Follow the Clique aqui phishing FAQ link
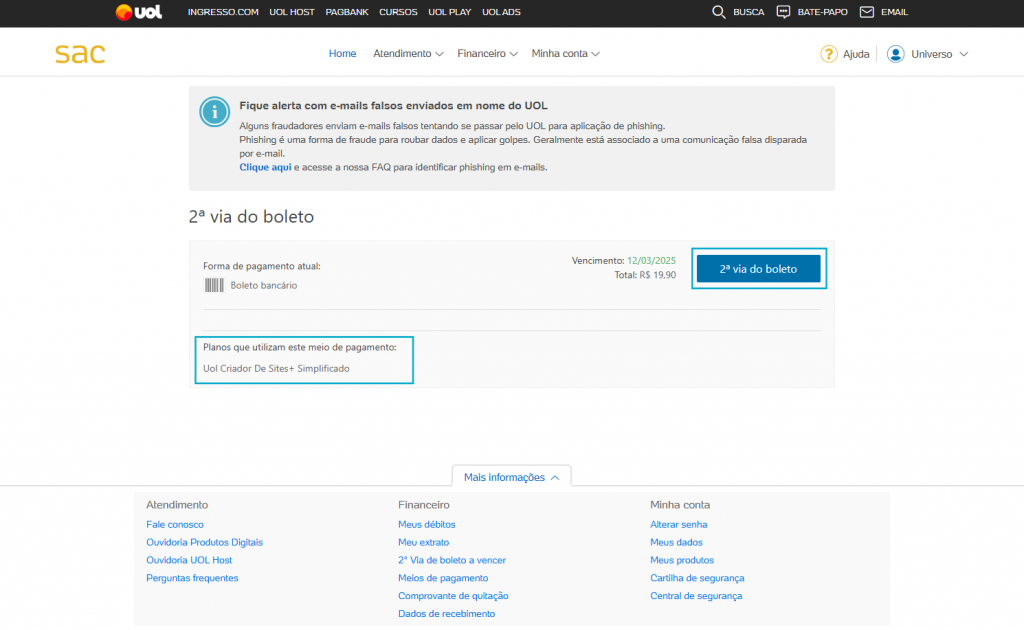Image resolution: width=1024 pixels, height=630 pixels. (x=265, y=167)
